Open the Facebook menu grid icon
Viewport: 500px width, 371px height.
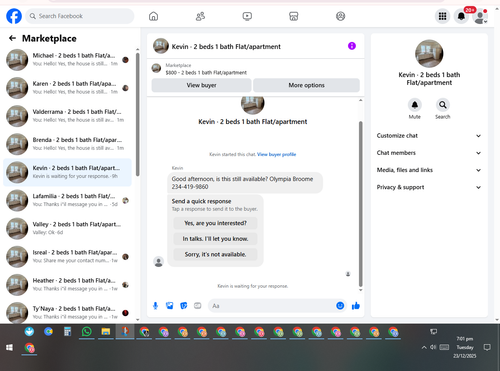442,16
